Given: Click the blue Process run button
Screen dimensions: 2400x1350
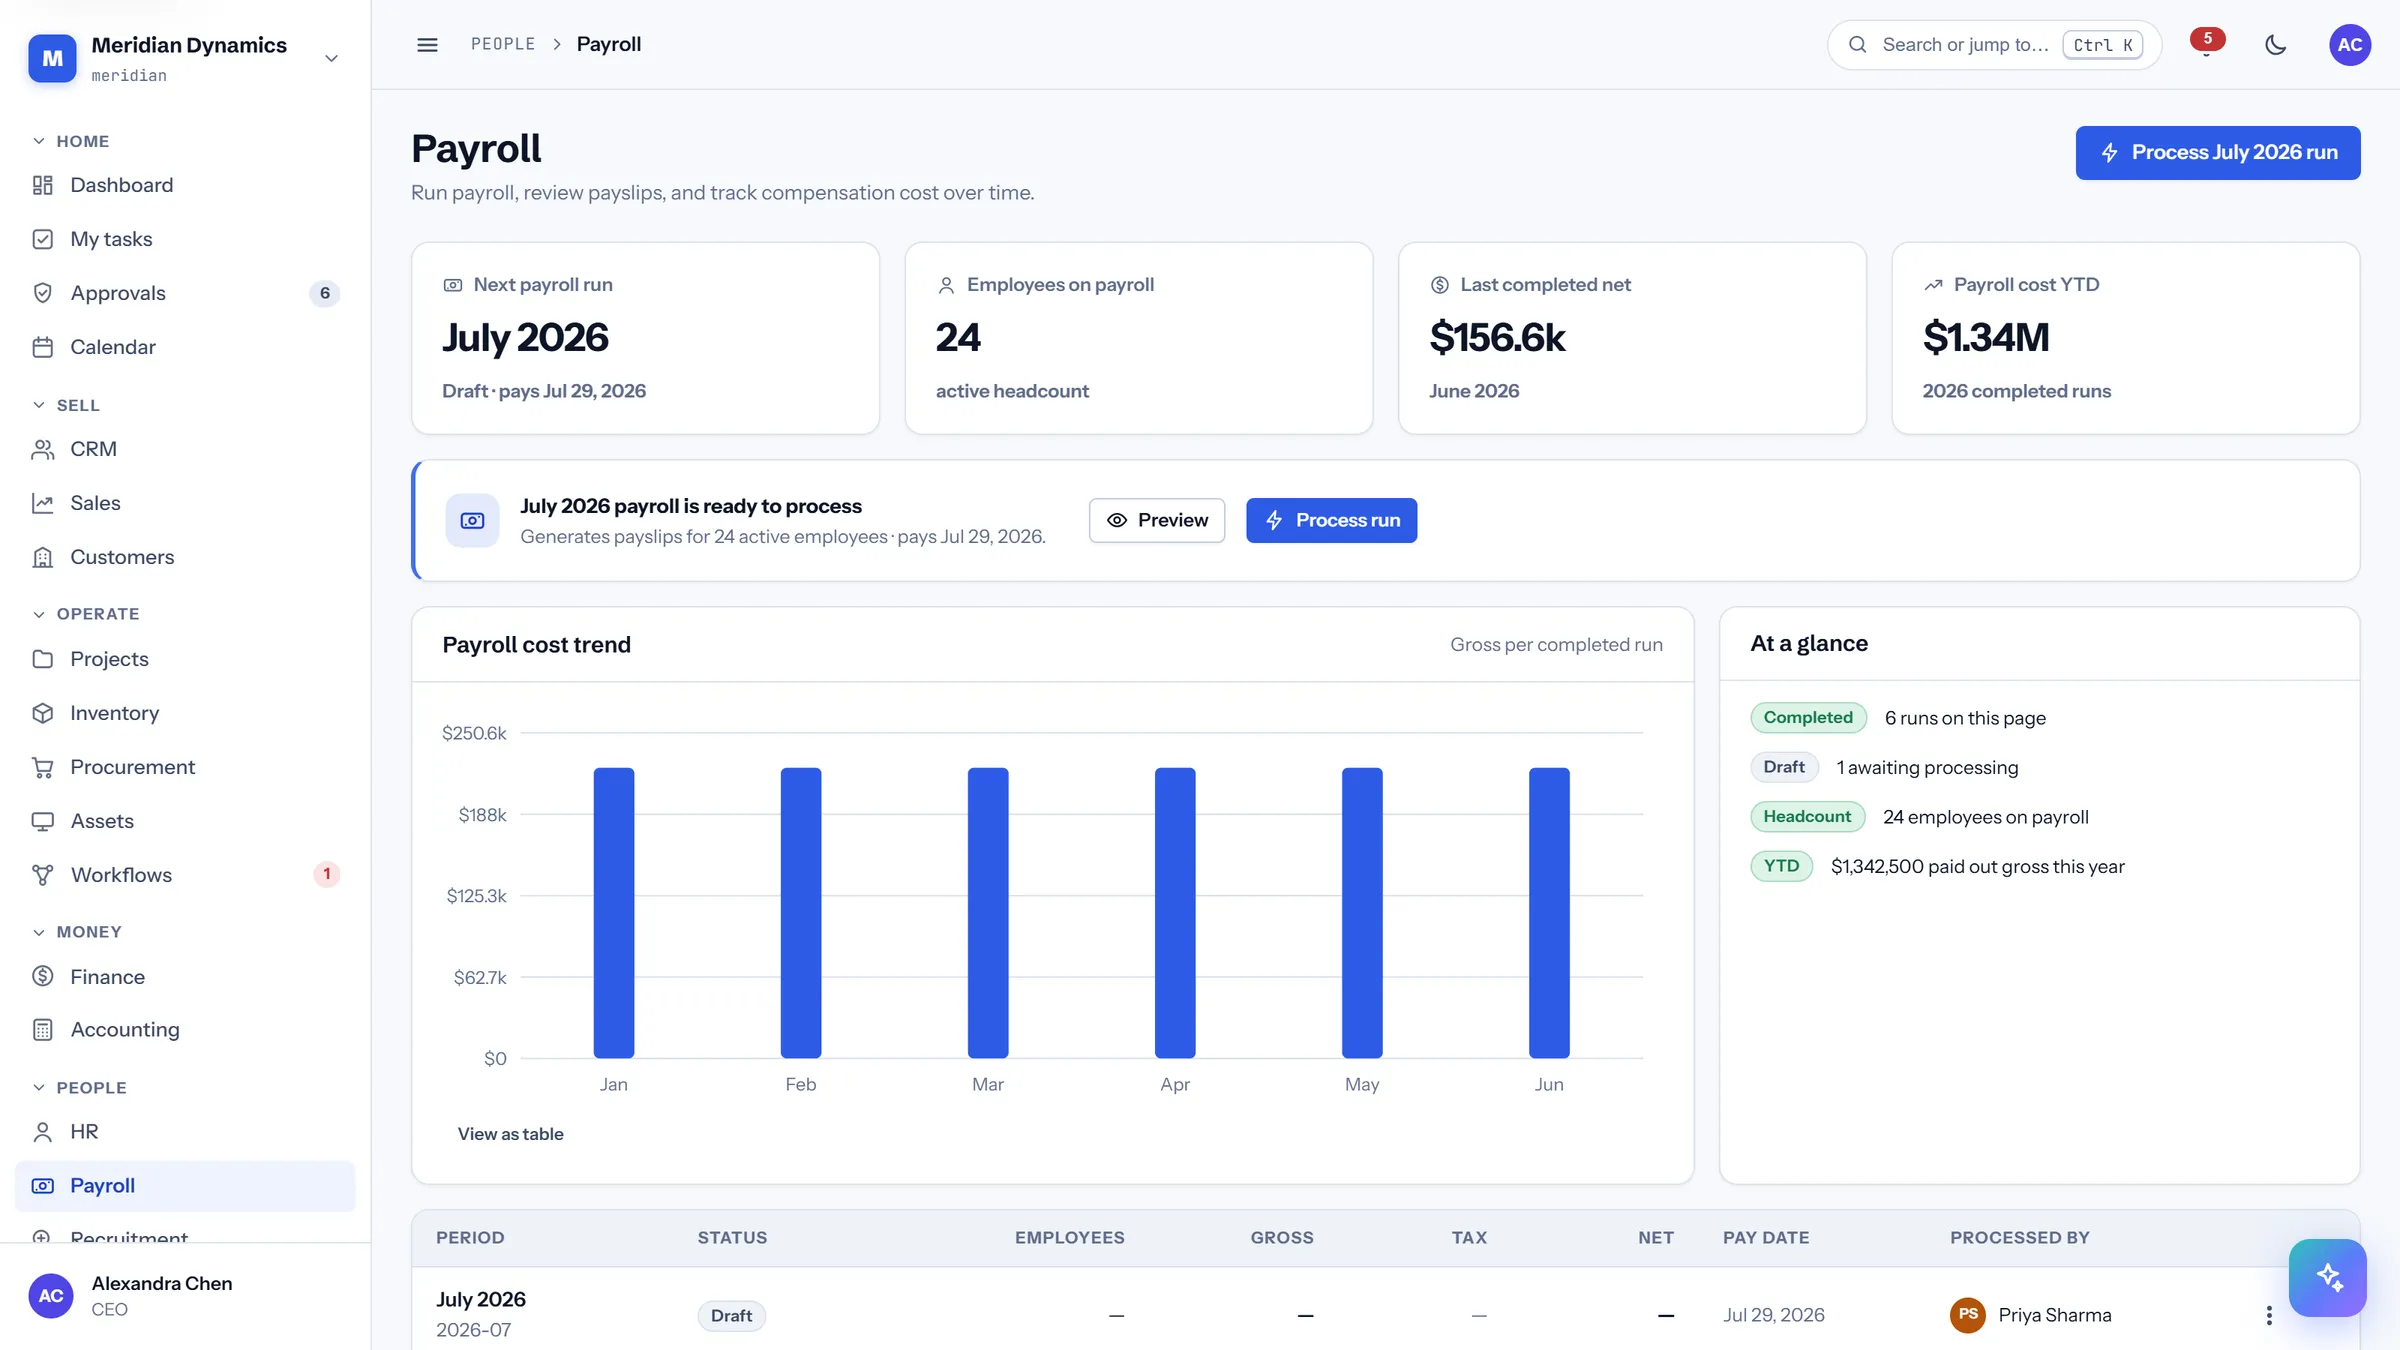Looking at the screenshot, I should (x=1331, y=520).
